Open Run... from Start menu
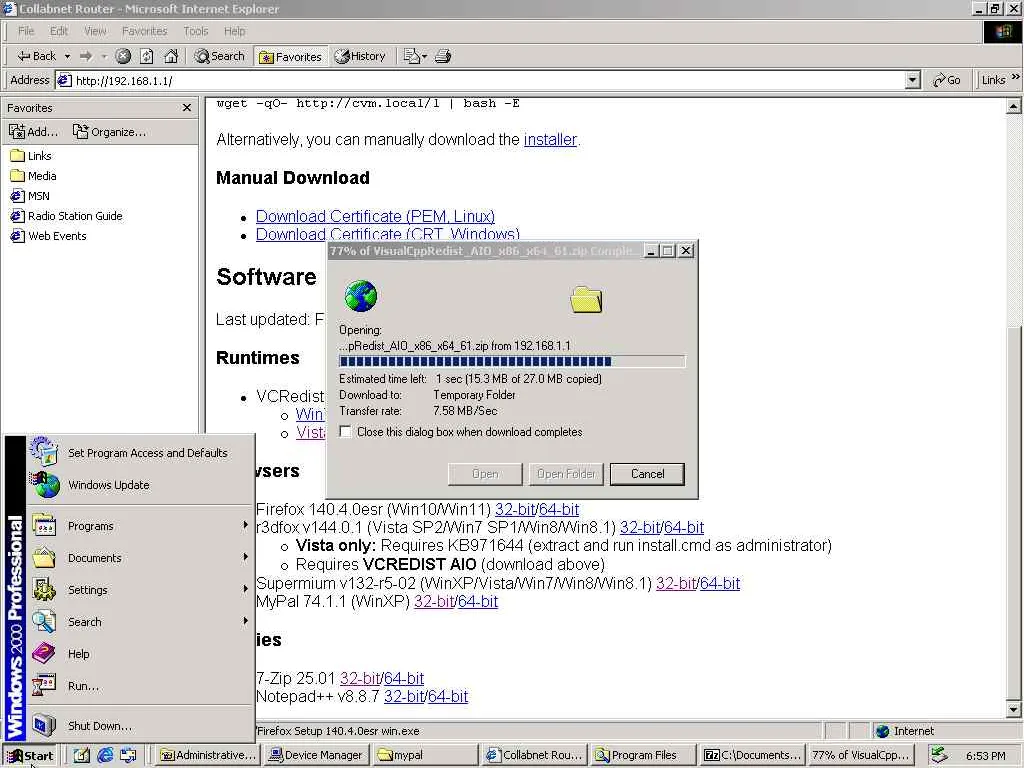This screenshot has width=1024, height=768. coord(140,686)
